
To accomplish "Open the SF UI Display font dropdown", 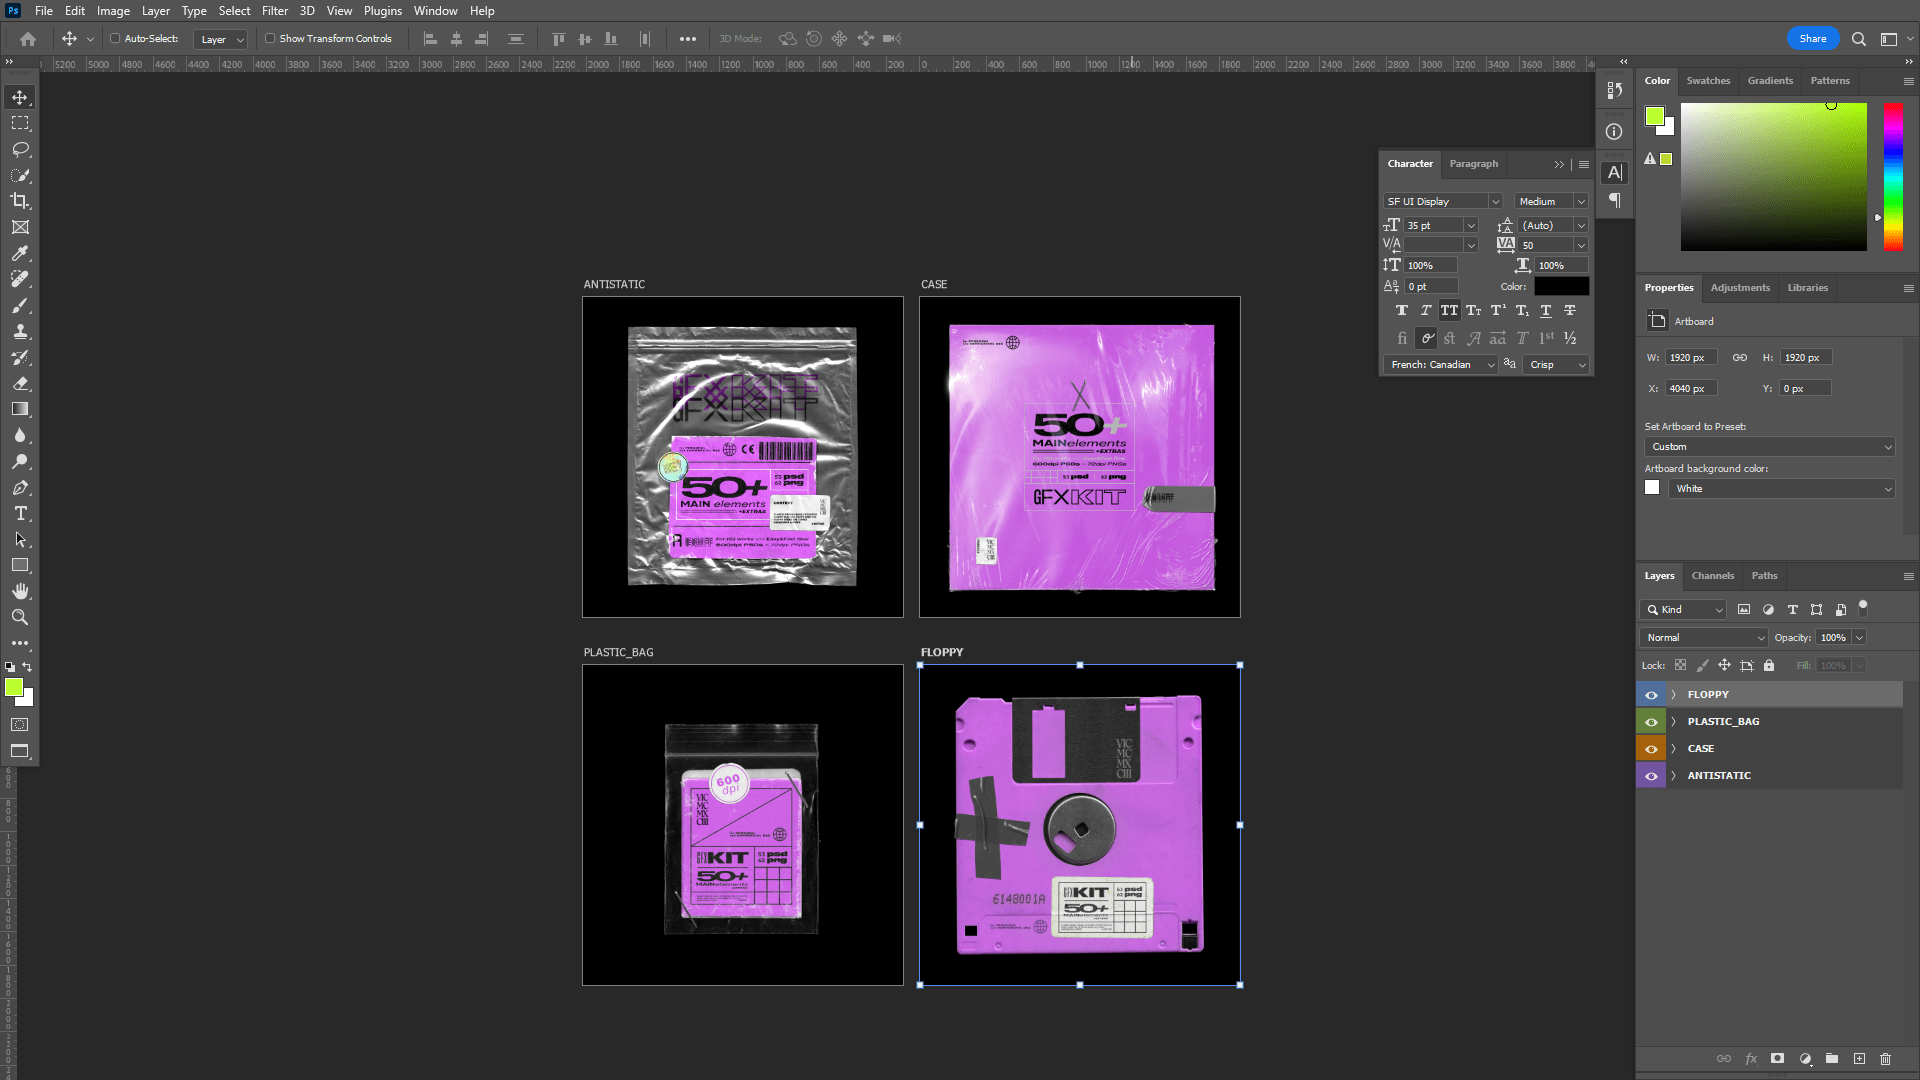I will point(1495,200).
